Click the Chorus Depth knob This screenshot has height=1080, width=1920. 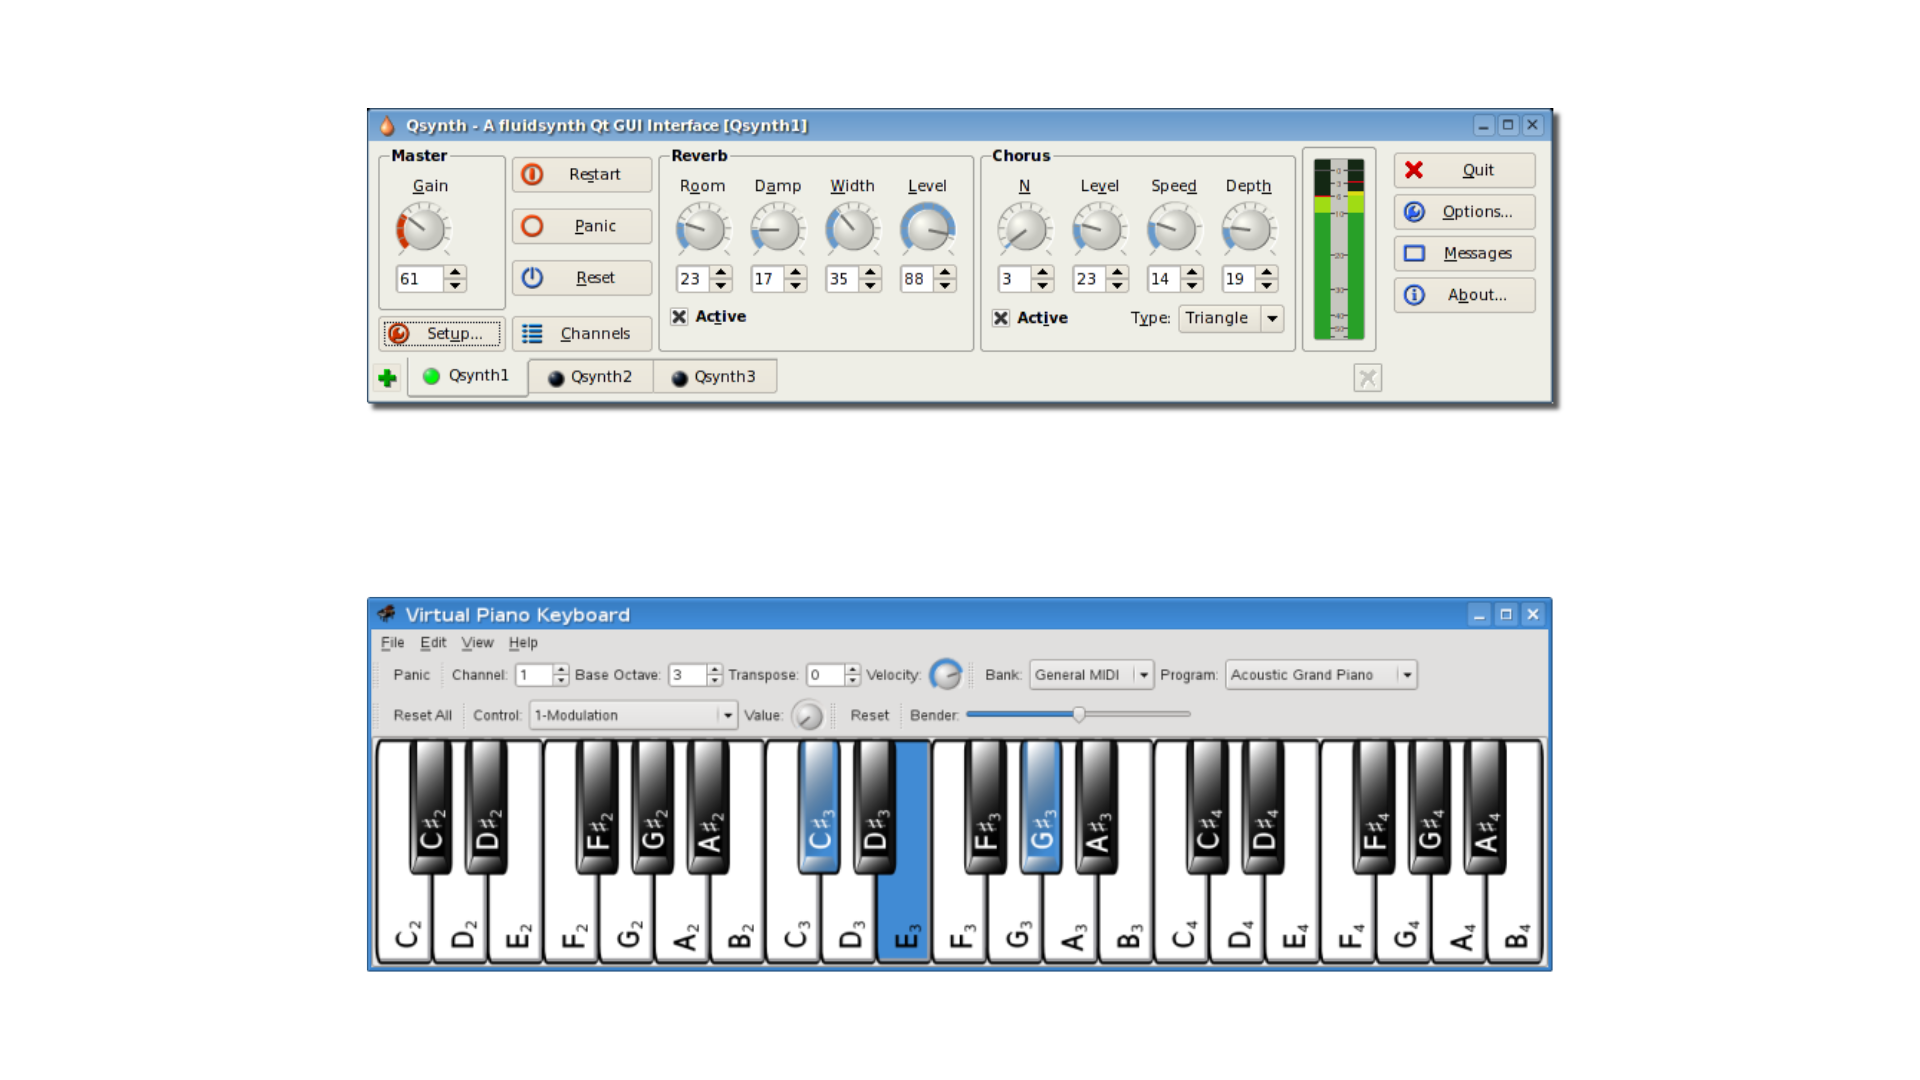1248,229
